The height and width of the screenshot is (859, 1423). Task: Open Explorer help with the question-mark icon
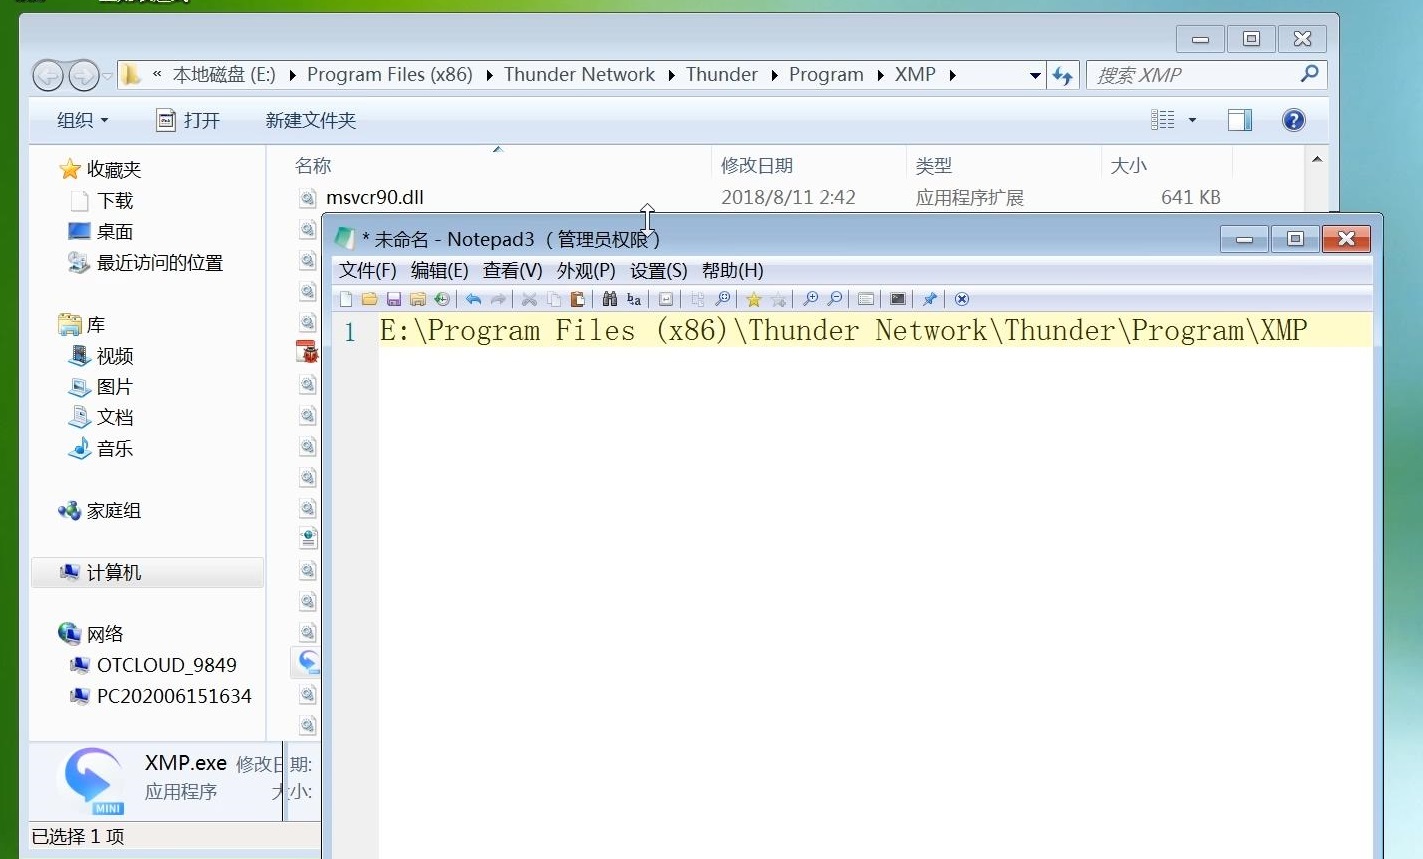pyautogui.click(x=1294, y=120)
